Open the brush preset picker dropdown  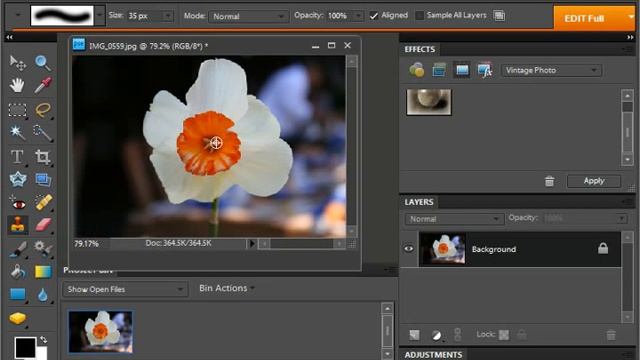(x=100, y=16)
